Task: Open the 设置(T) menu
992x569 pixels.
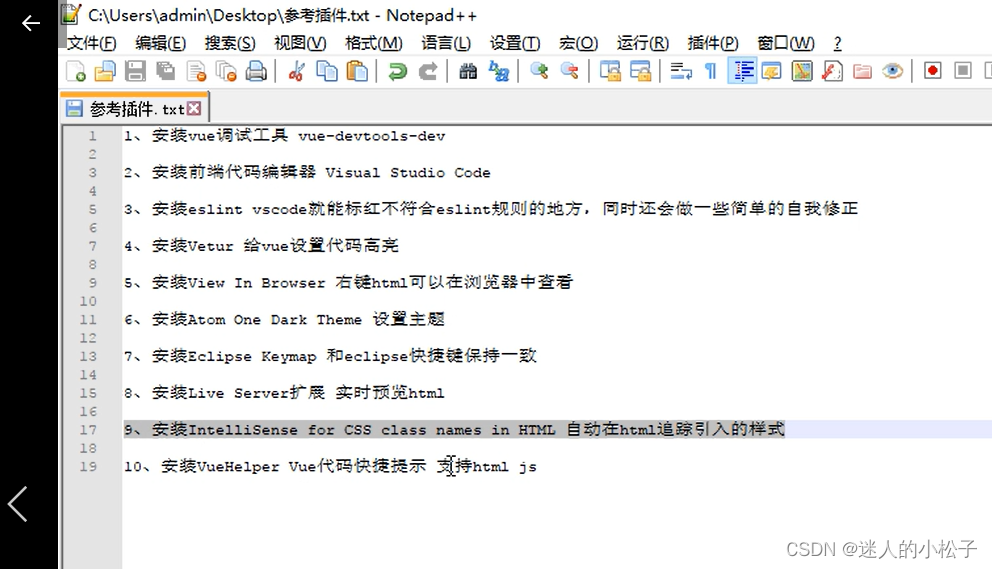Action: (x=515, y=43)
